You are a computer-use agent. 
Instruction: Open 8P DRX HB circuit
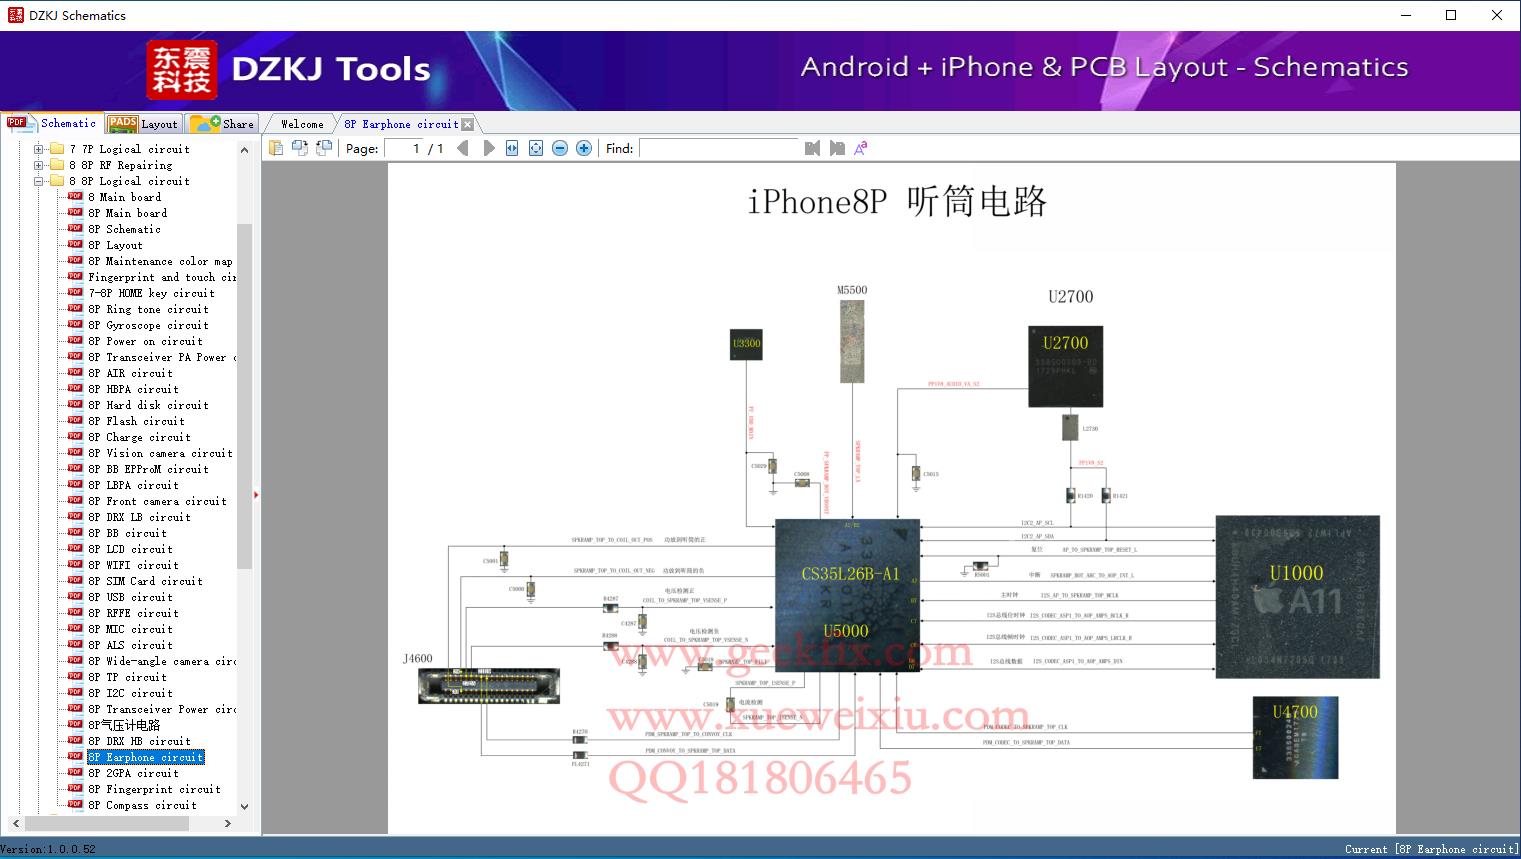(139, 741)
